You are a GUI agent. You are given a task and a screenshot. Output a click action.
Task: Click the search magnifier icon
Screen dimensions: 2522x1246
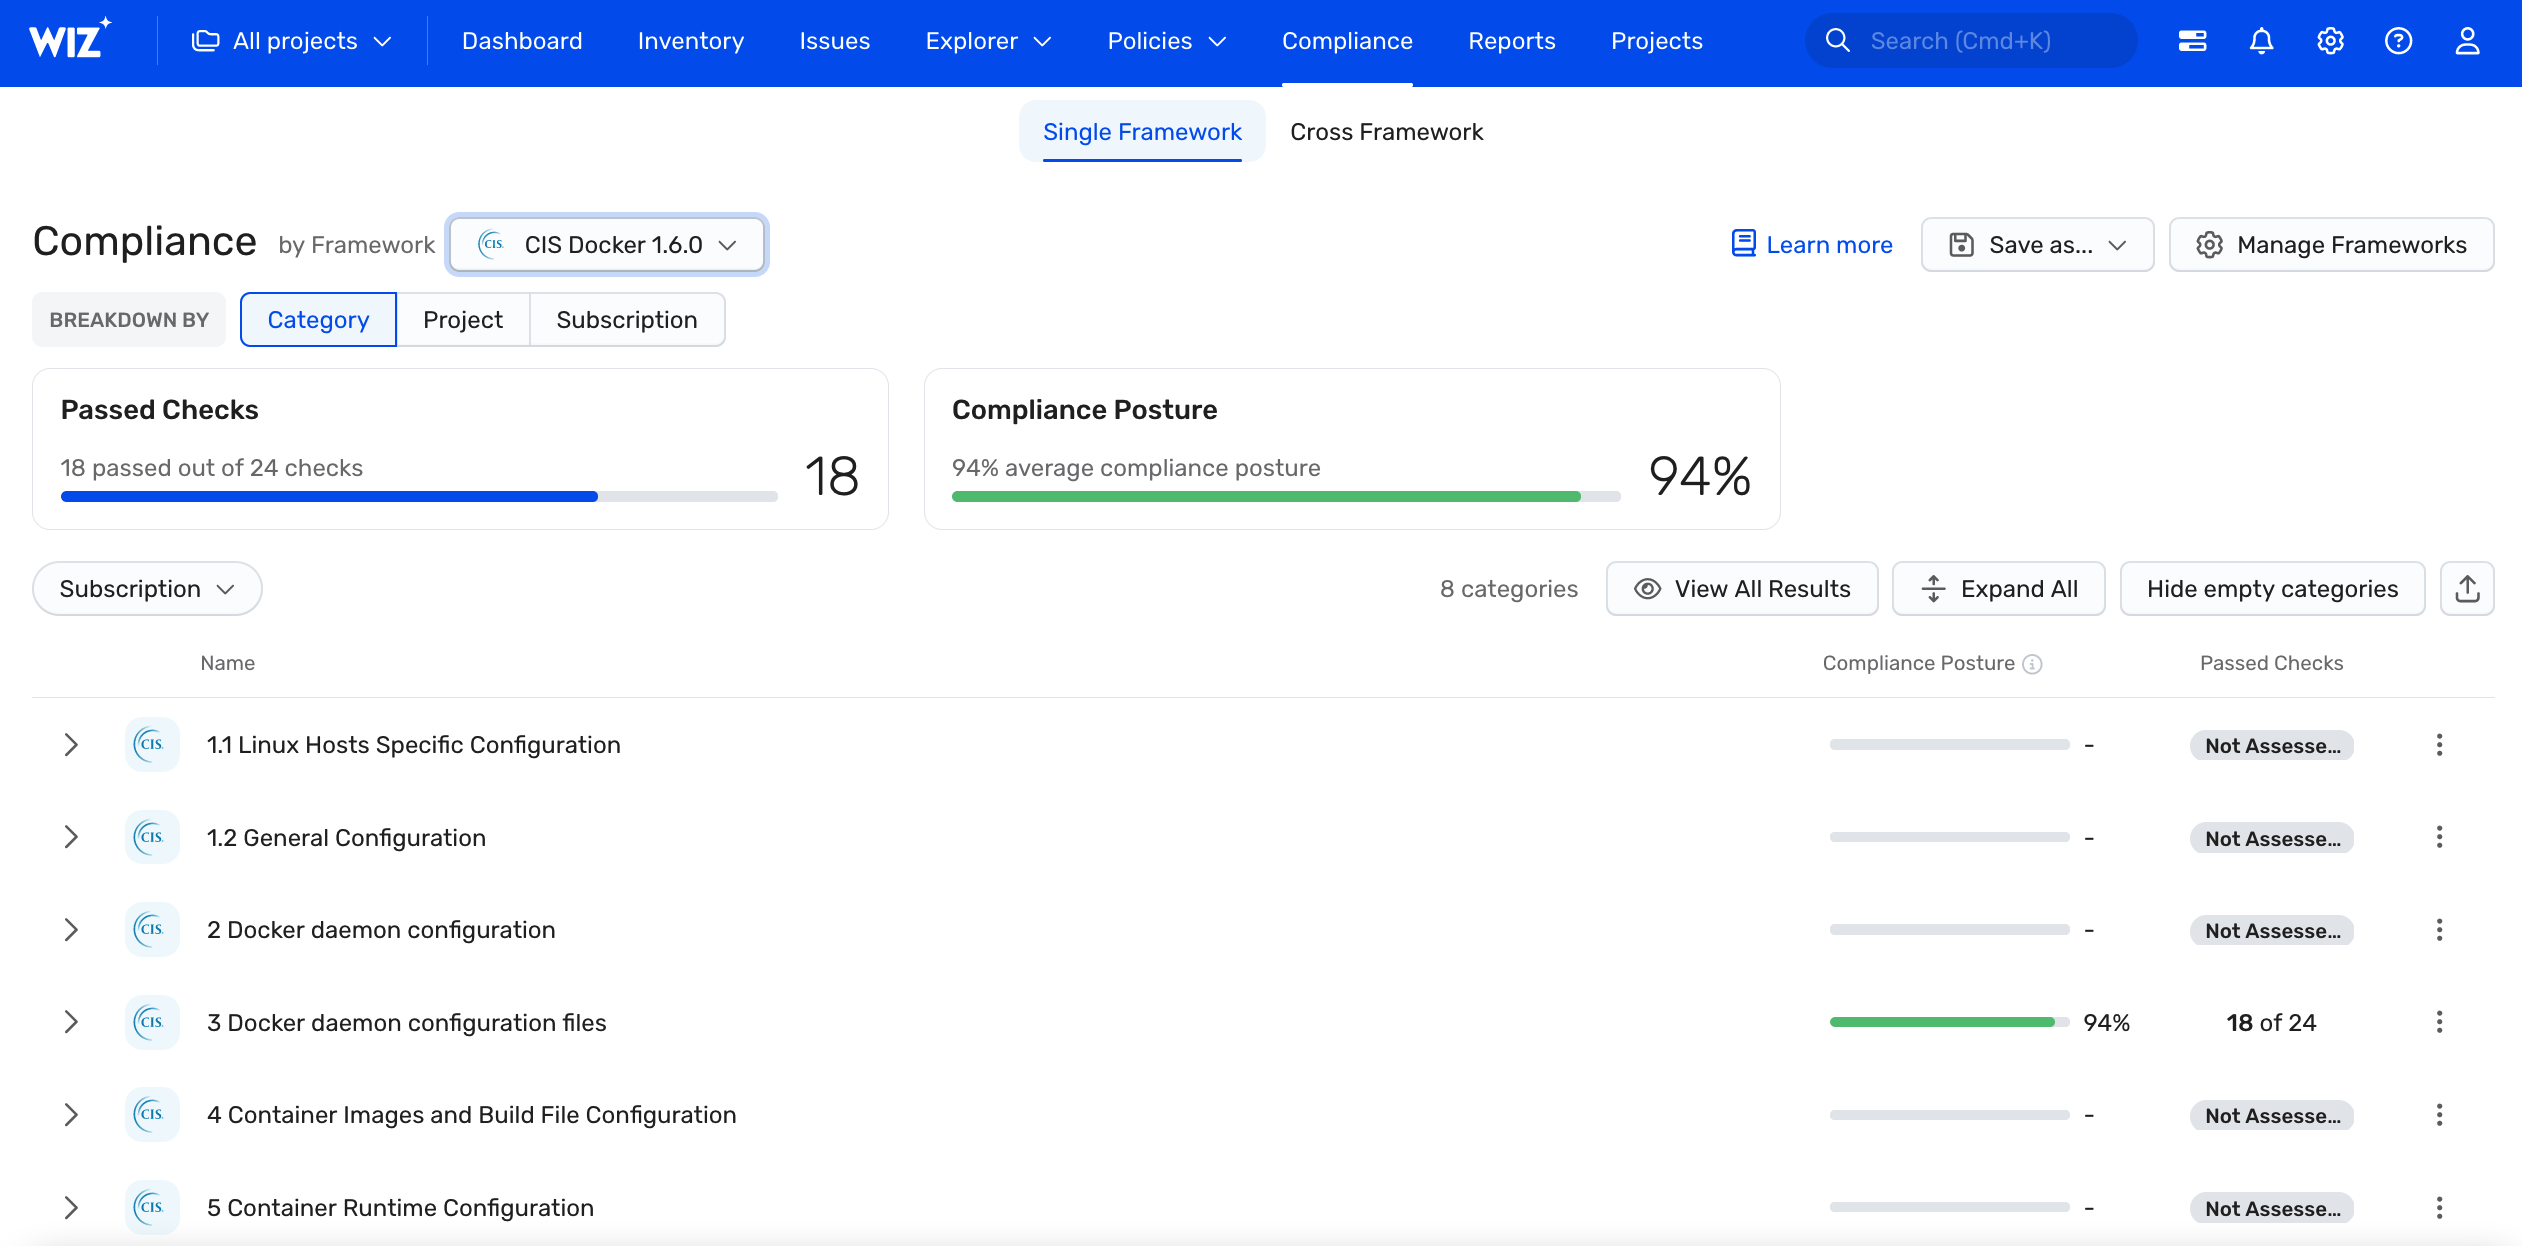click(1837, 41)
